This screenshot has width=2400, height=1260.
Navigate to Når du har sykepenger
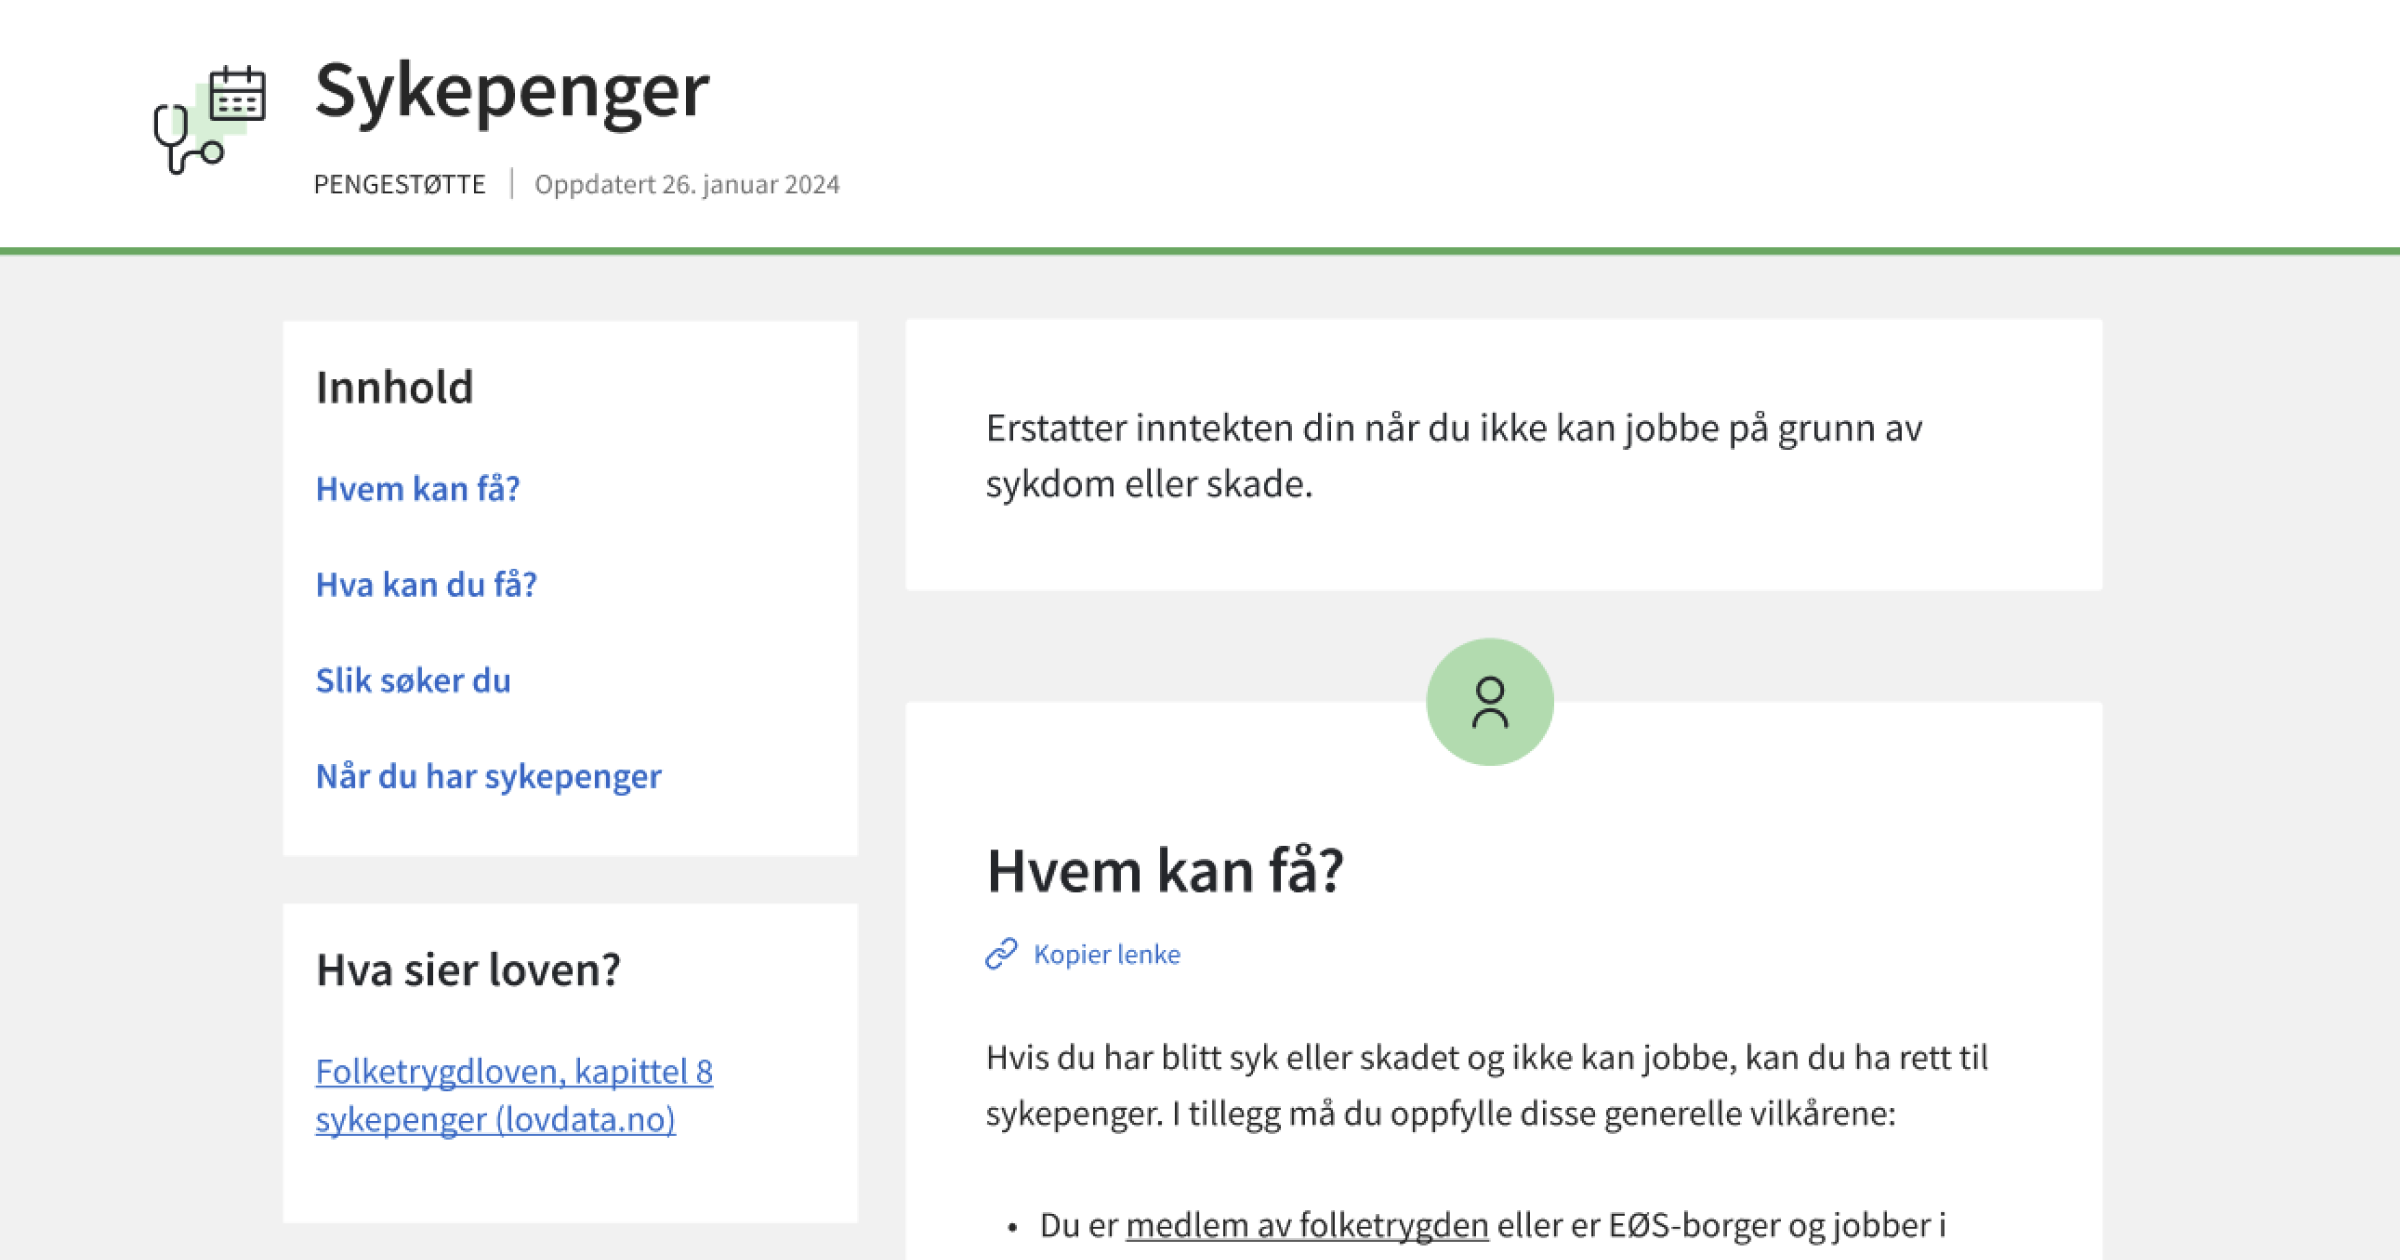click(488, 777)
